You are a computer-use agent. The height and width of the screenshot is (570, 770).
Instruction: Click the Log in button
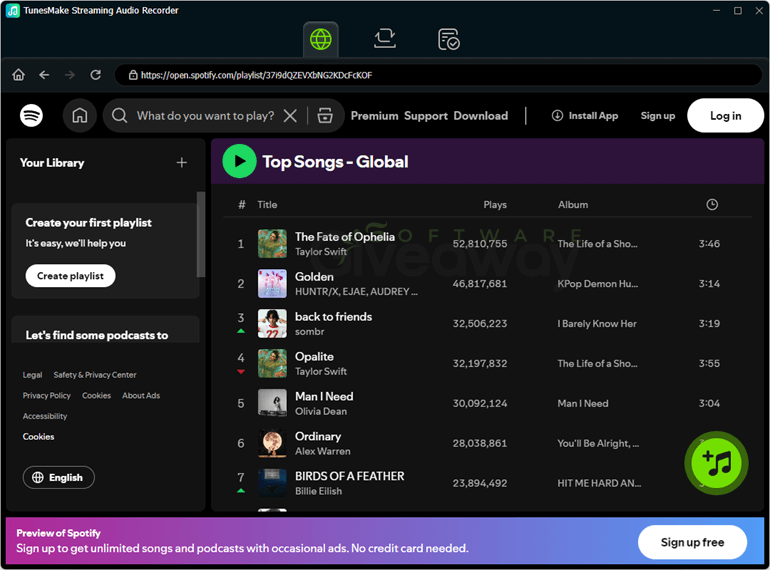coord(725,115)
